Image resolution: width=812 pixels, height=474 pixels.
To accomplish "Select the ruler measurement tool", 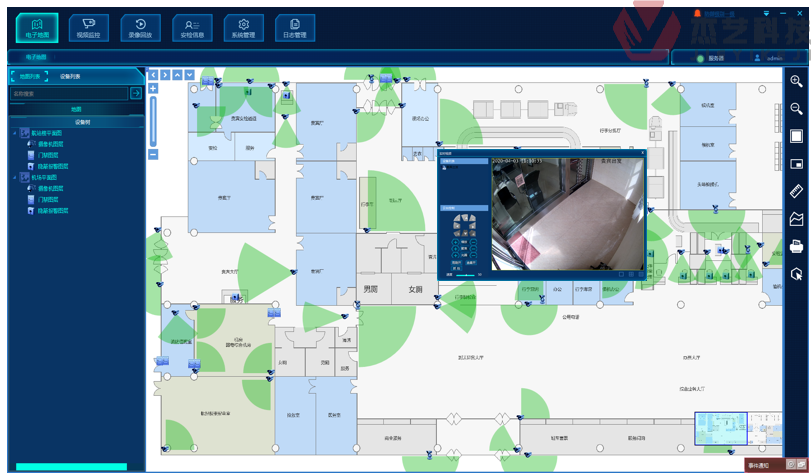I will pos(796,191).
